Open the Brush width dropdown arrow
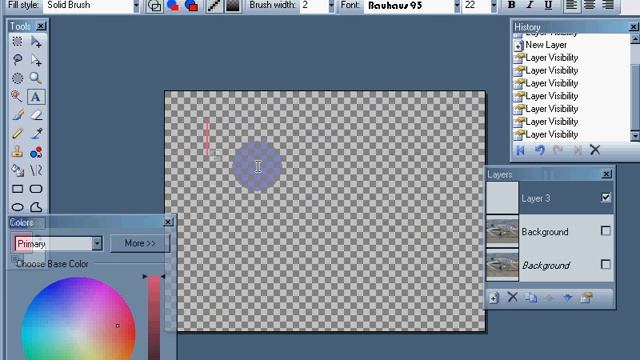640x360 pixels. click(331, 6)
